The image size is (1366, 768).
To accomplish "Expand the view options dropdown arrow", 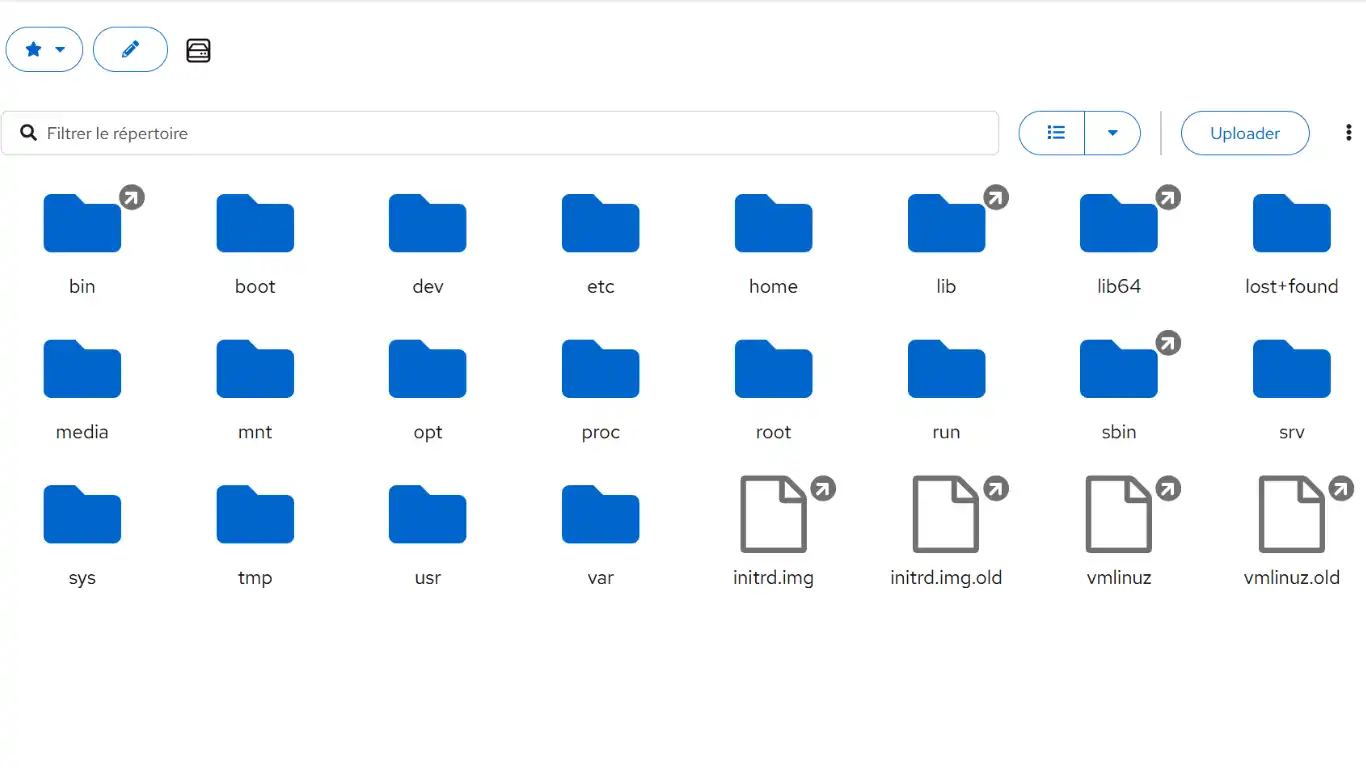I will [x=1112, y=133].
